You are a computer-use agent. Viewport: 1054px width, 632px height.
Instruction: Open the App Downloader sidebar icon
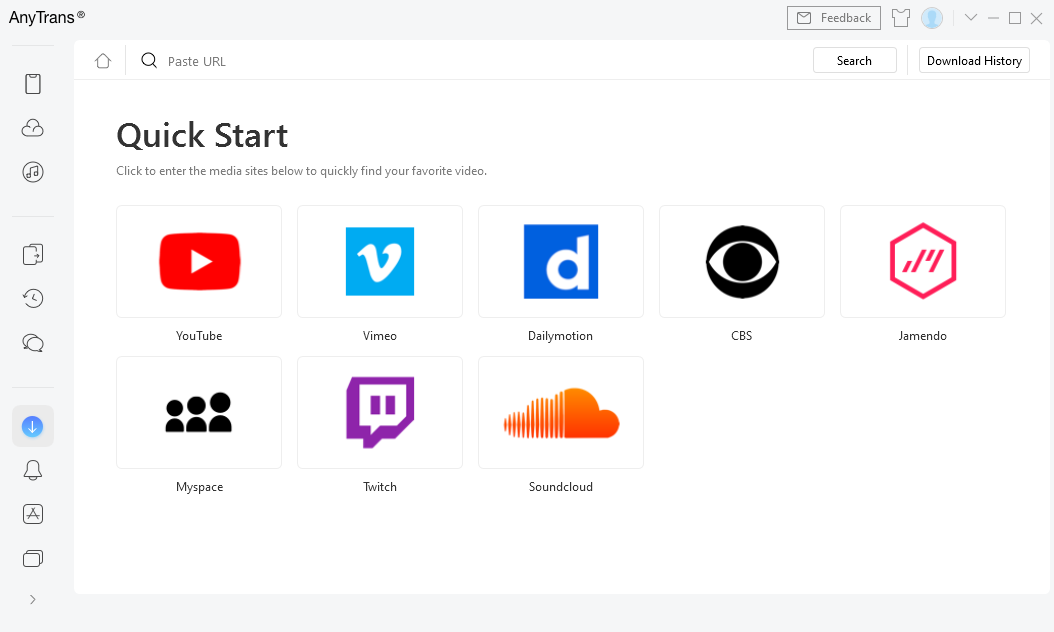coord(33,514)
